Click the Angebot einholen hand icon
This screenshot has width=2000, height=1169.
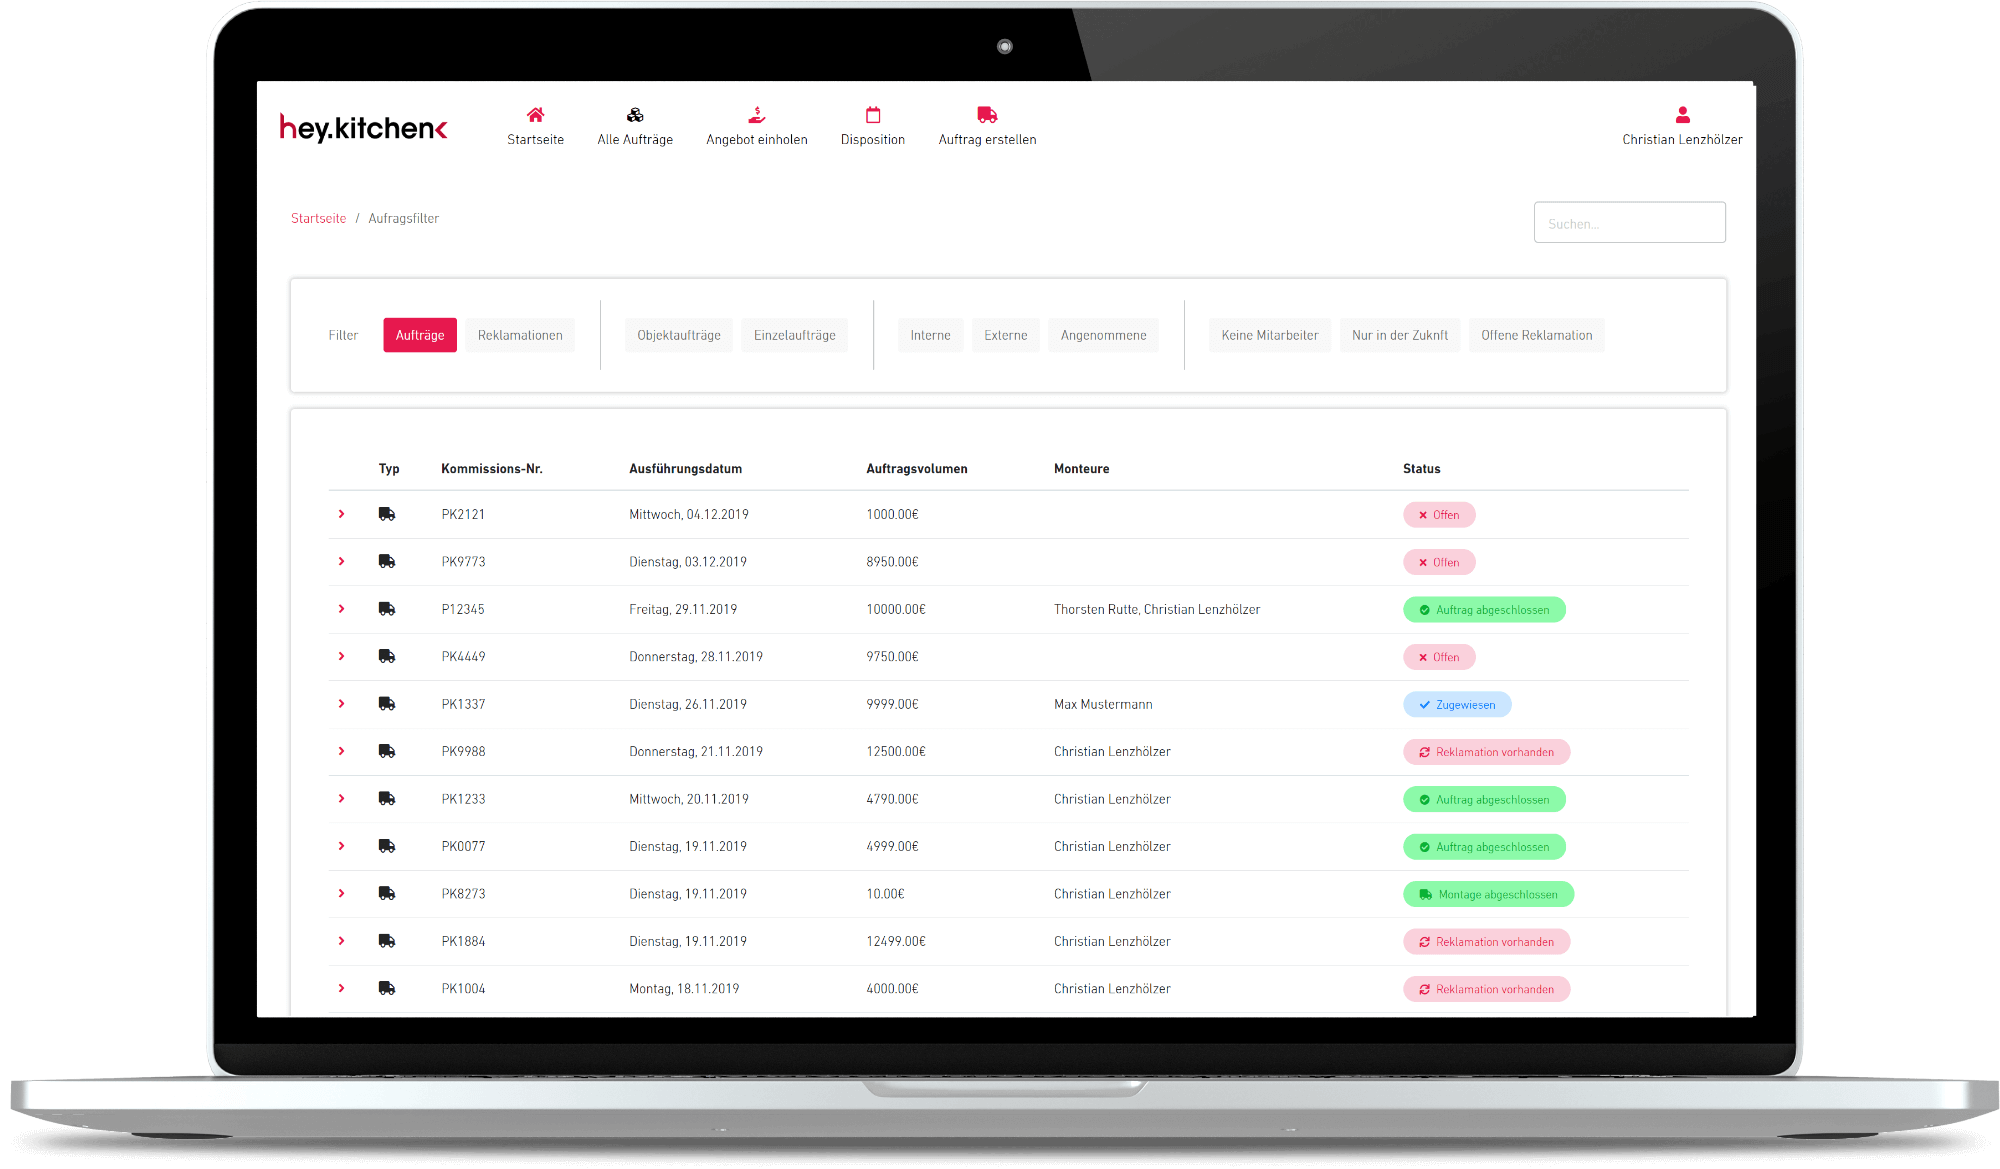pyautogui.click(x=757, y=115)
